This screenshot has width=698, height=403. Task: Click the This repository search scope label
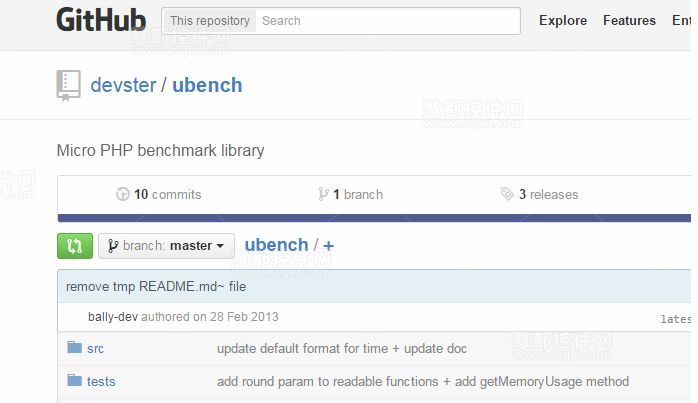point(209,20)
